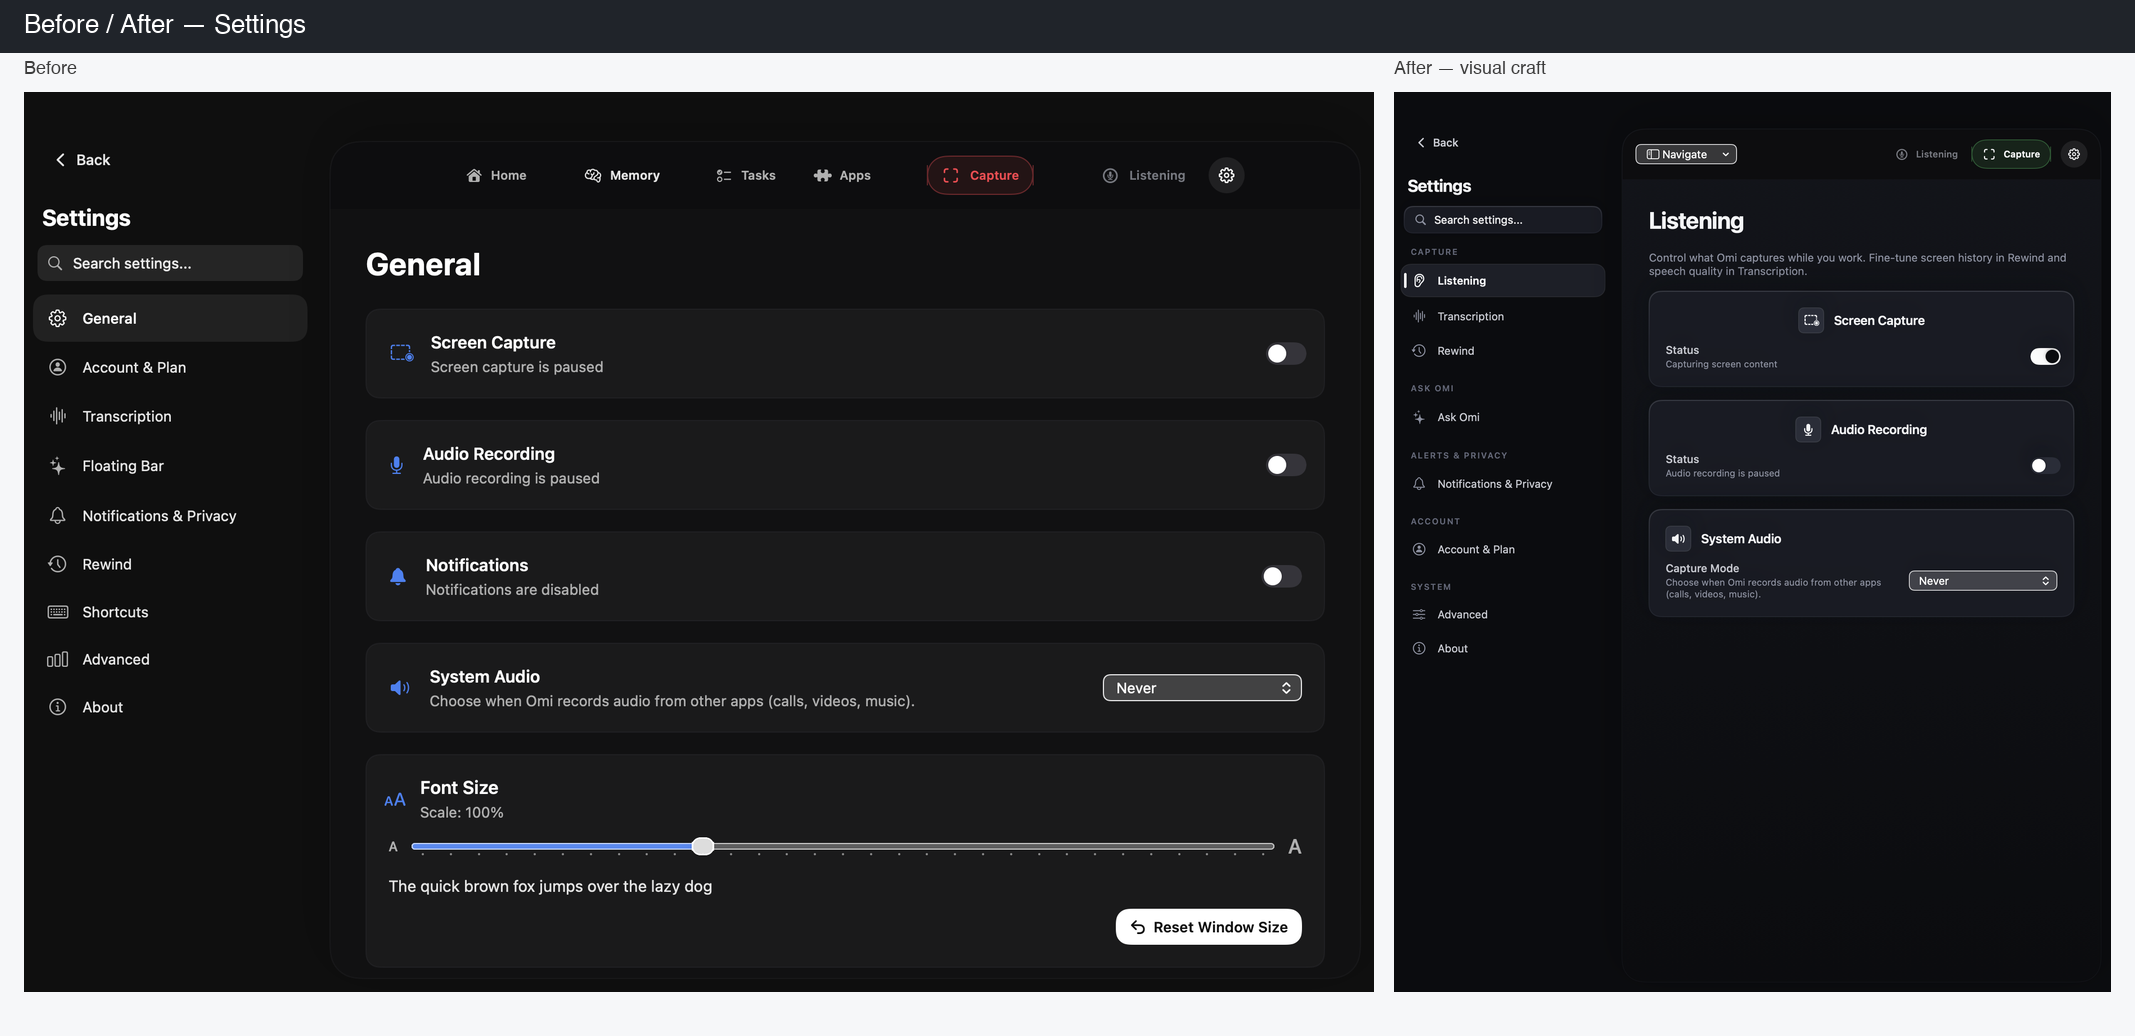Click the Floating Bar sparkle icon

tap(58, 466)
